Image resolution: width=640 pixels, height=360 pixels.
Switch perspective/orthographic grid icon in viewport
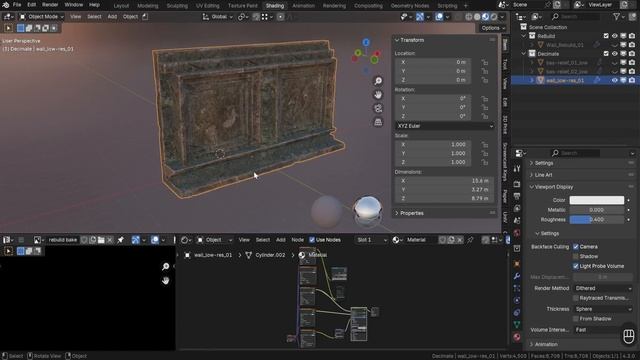pos(378,122)
